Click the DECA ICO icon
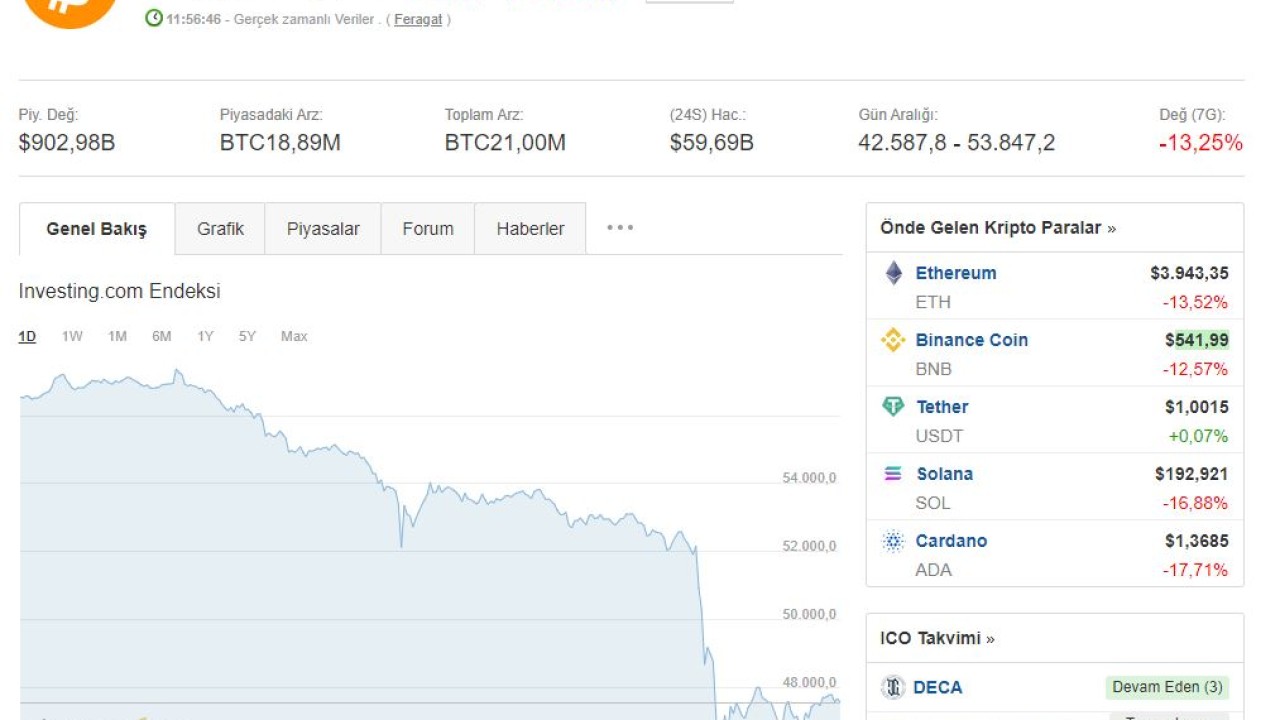 [893, 688]
